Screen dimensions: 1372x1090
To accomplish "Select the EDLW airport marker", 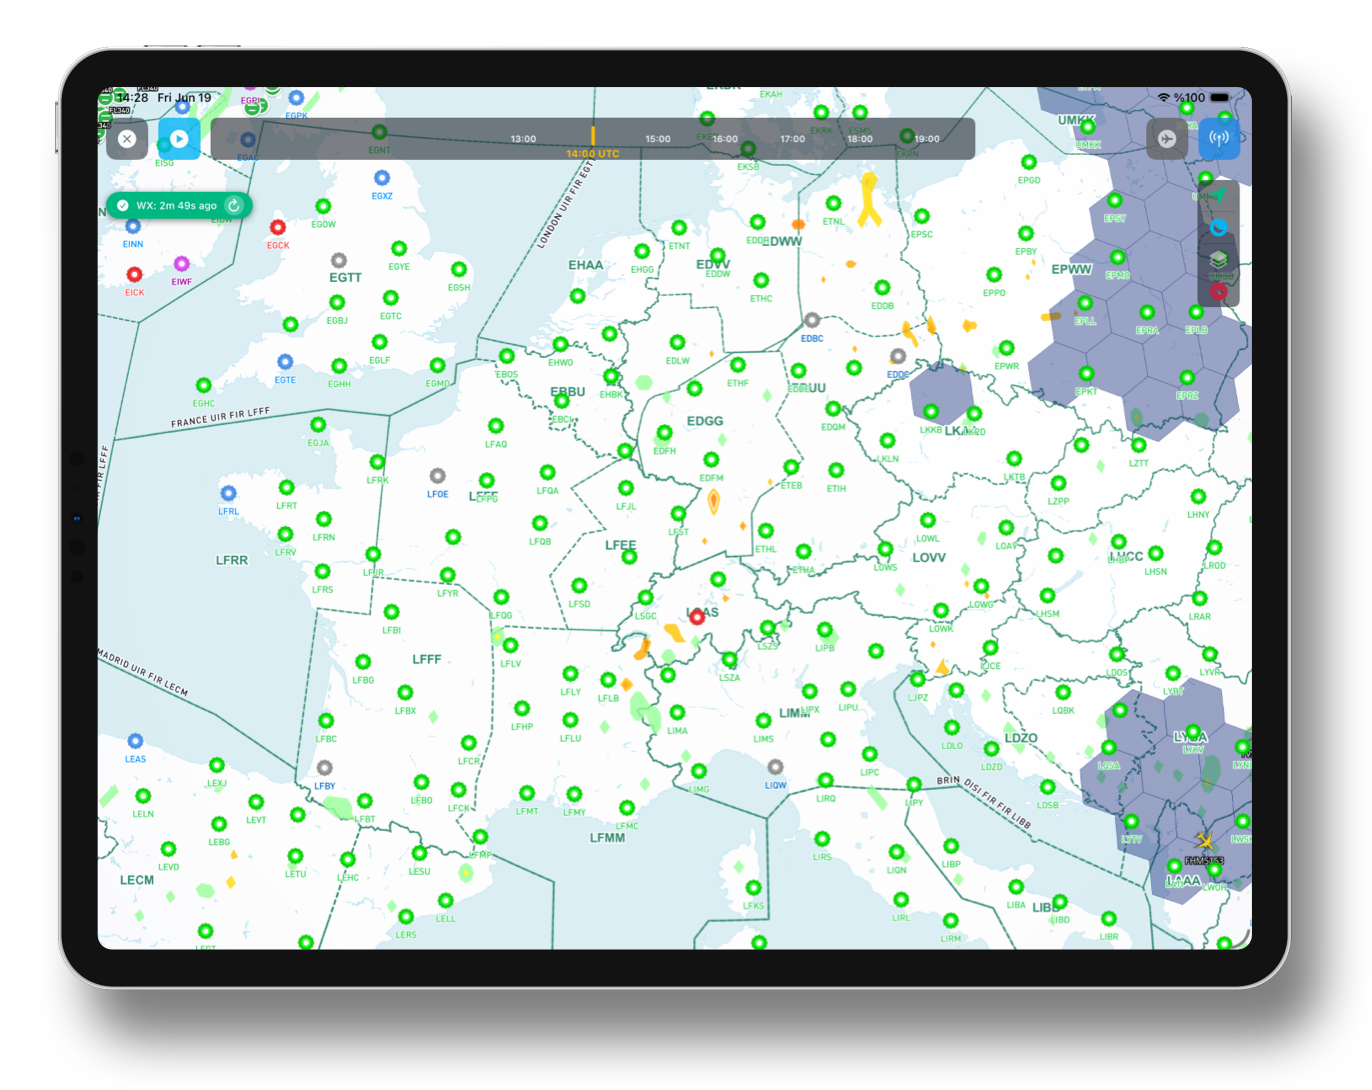I will [x=677, y=343].
